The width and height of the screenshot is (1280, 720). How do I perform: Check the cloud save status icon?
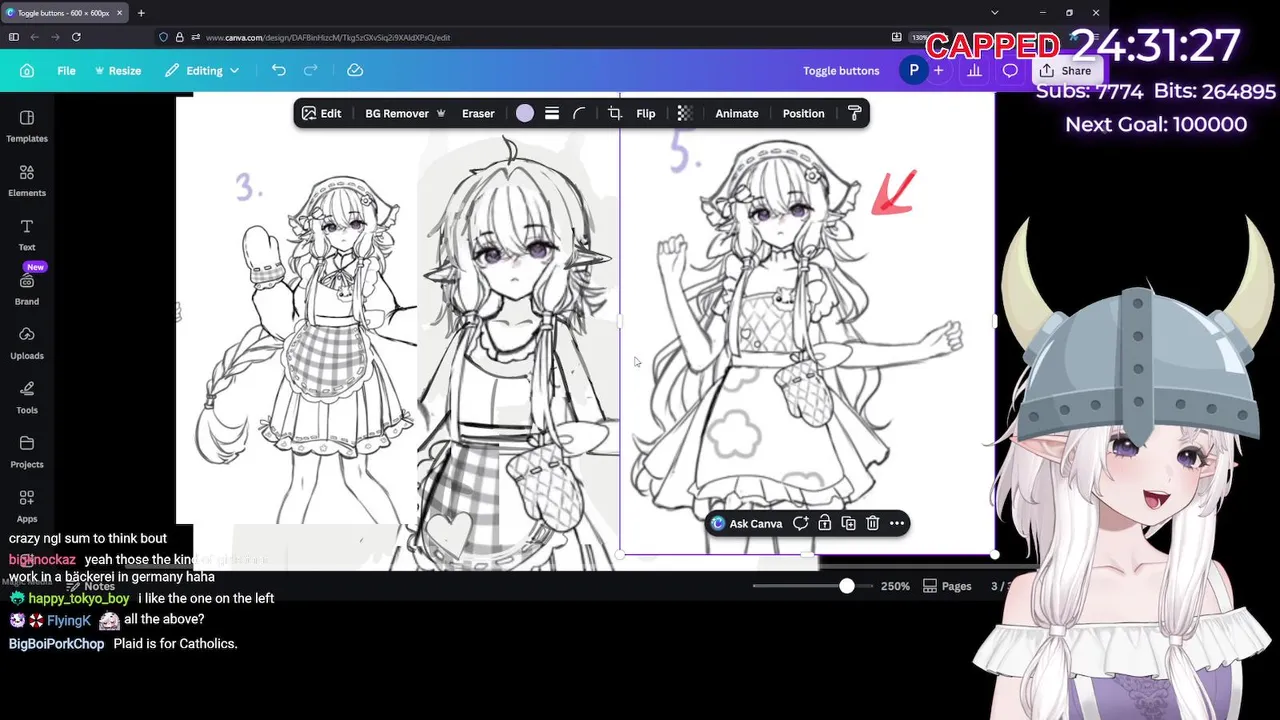(355, 70)
